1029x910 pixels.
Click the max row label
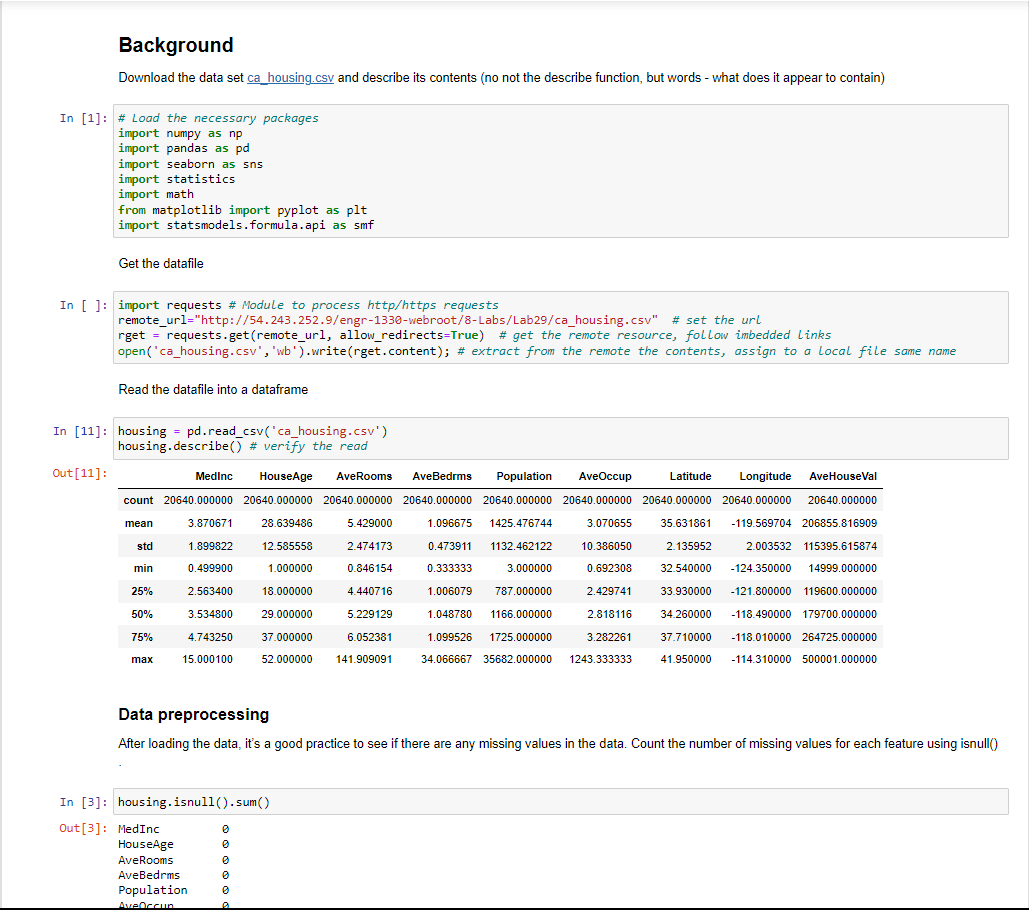point(140,659)
